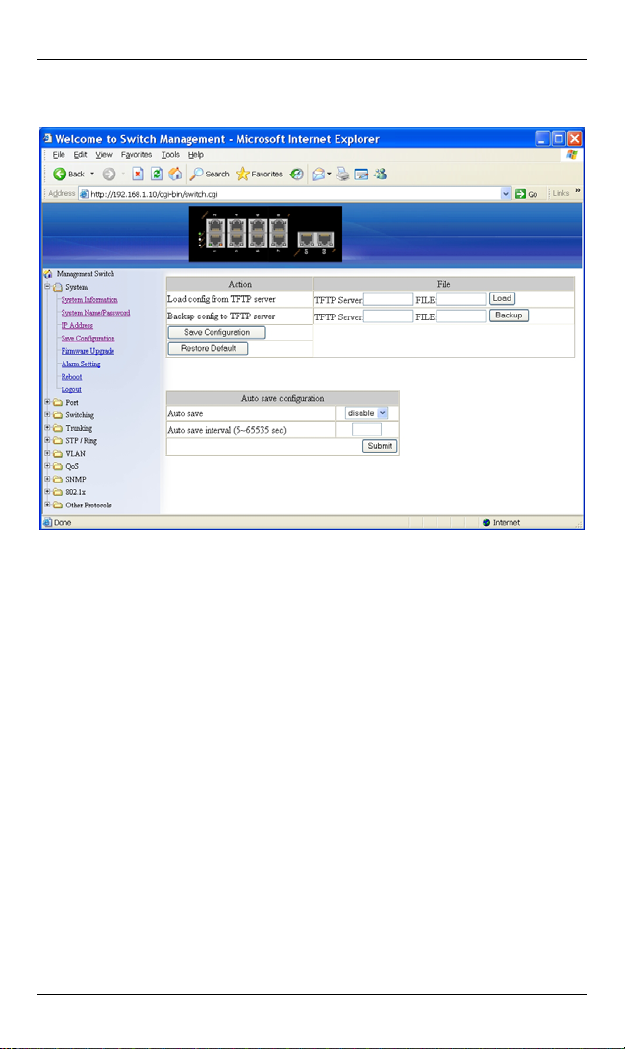Open the Edit menu
Image resolution: width=625 pixels, height=1049 pixels.
[80, 155]
